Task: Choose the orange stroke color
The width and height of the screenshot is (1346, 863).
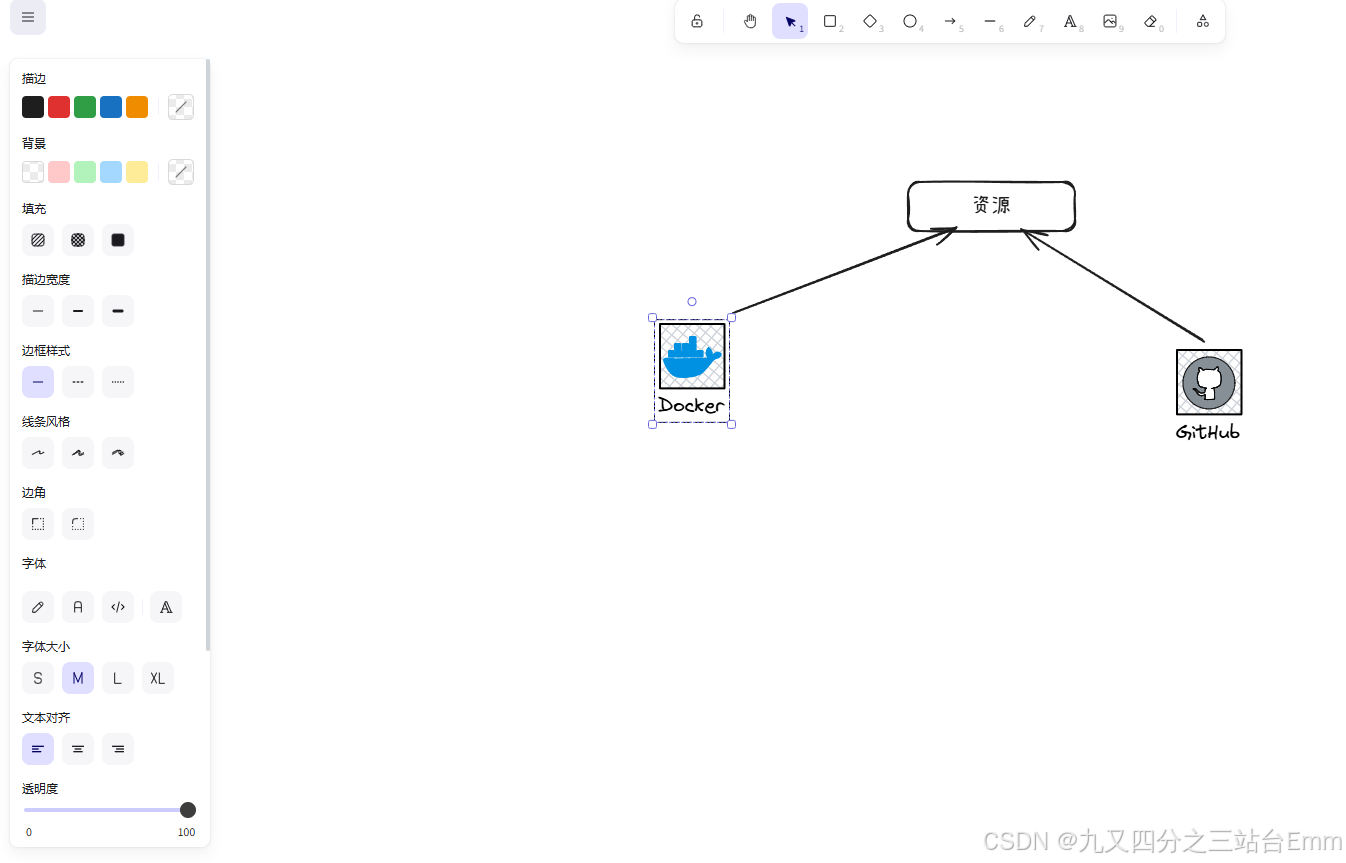Action: pos(137,107)
